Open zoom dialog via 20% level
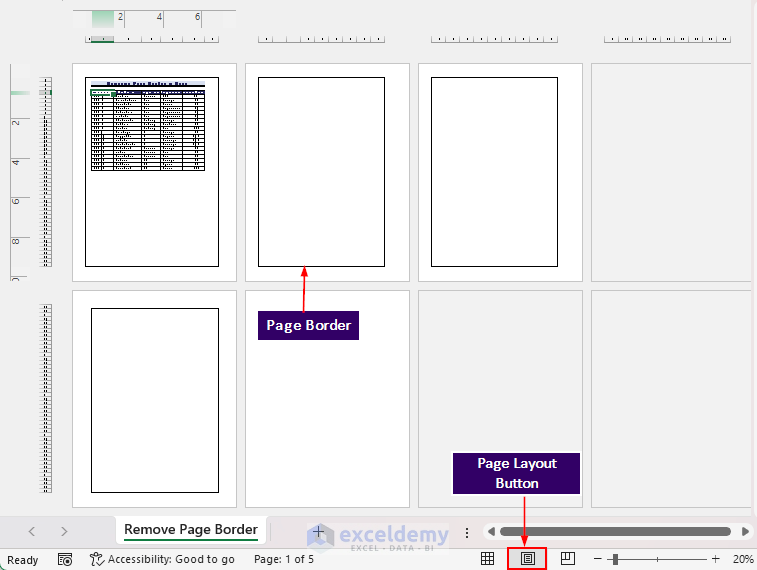The image size is (757, 570). [x=743, y=559]
